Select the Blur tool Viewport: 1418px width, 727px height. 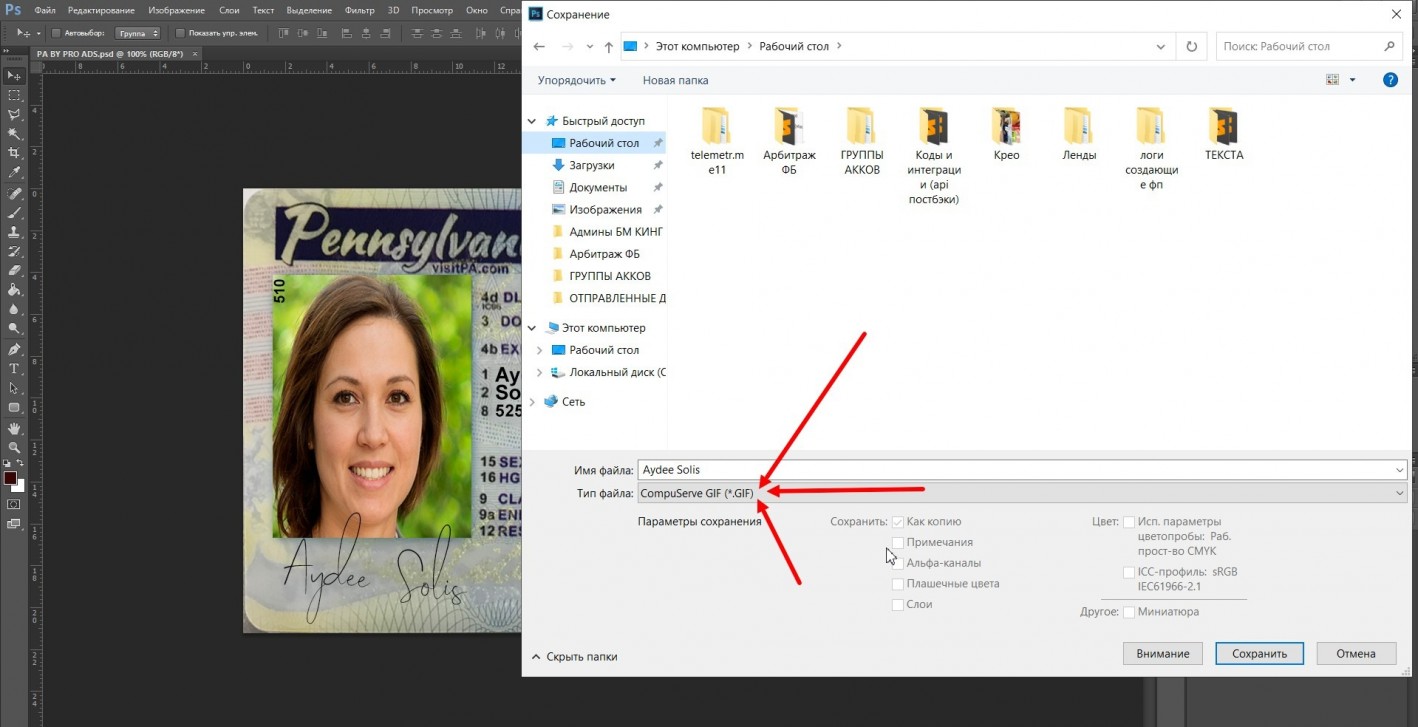(14, 309)
